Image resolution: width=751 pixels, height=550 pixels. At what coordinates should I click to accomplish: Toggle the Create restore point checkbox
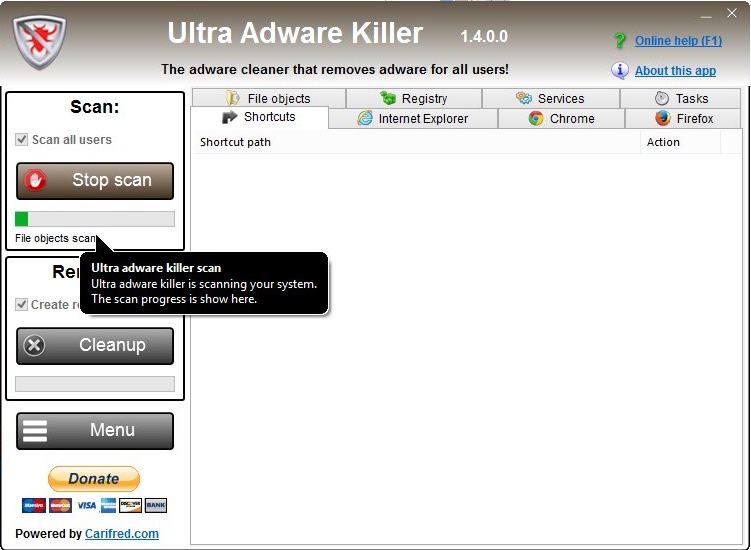click(22, 304)
